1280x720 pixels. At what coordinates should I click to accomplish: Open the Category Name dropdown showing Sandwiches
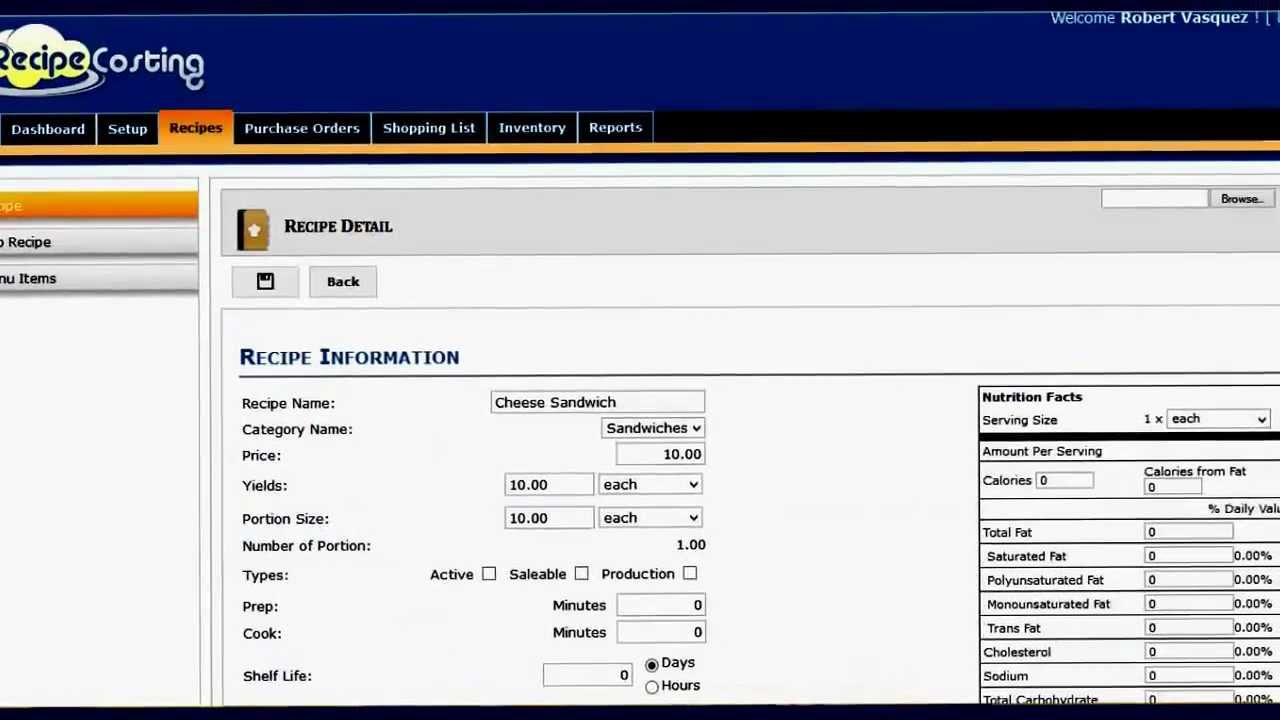[654, 428]
